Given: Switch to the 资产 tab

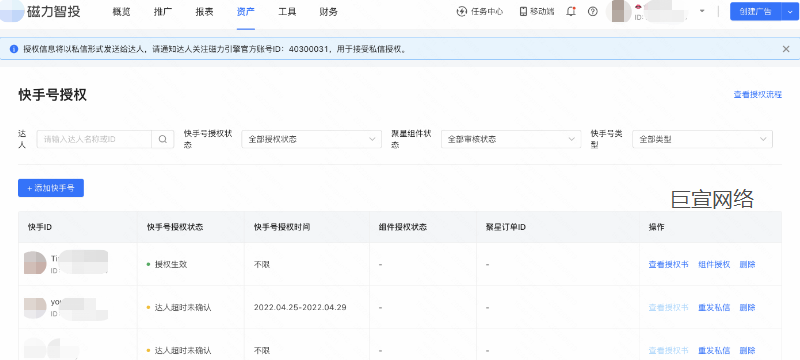Looking at the screenshot, I should tap(246, 12).
